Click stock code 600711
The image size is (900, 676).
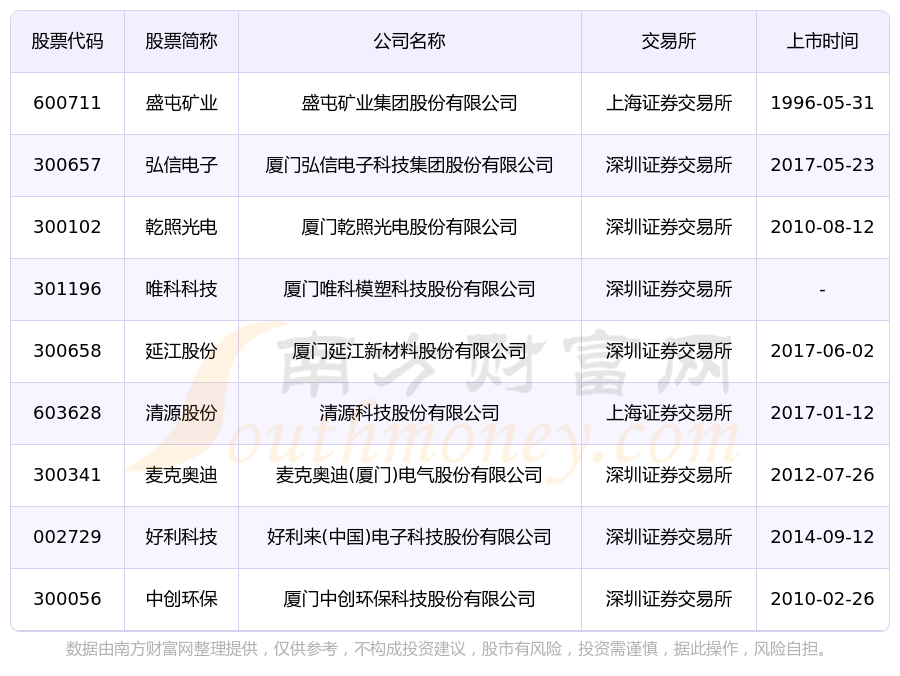click(67, 103)
